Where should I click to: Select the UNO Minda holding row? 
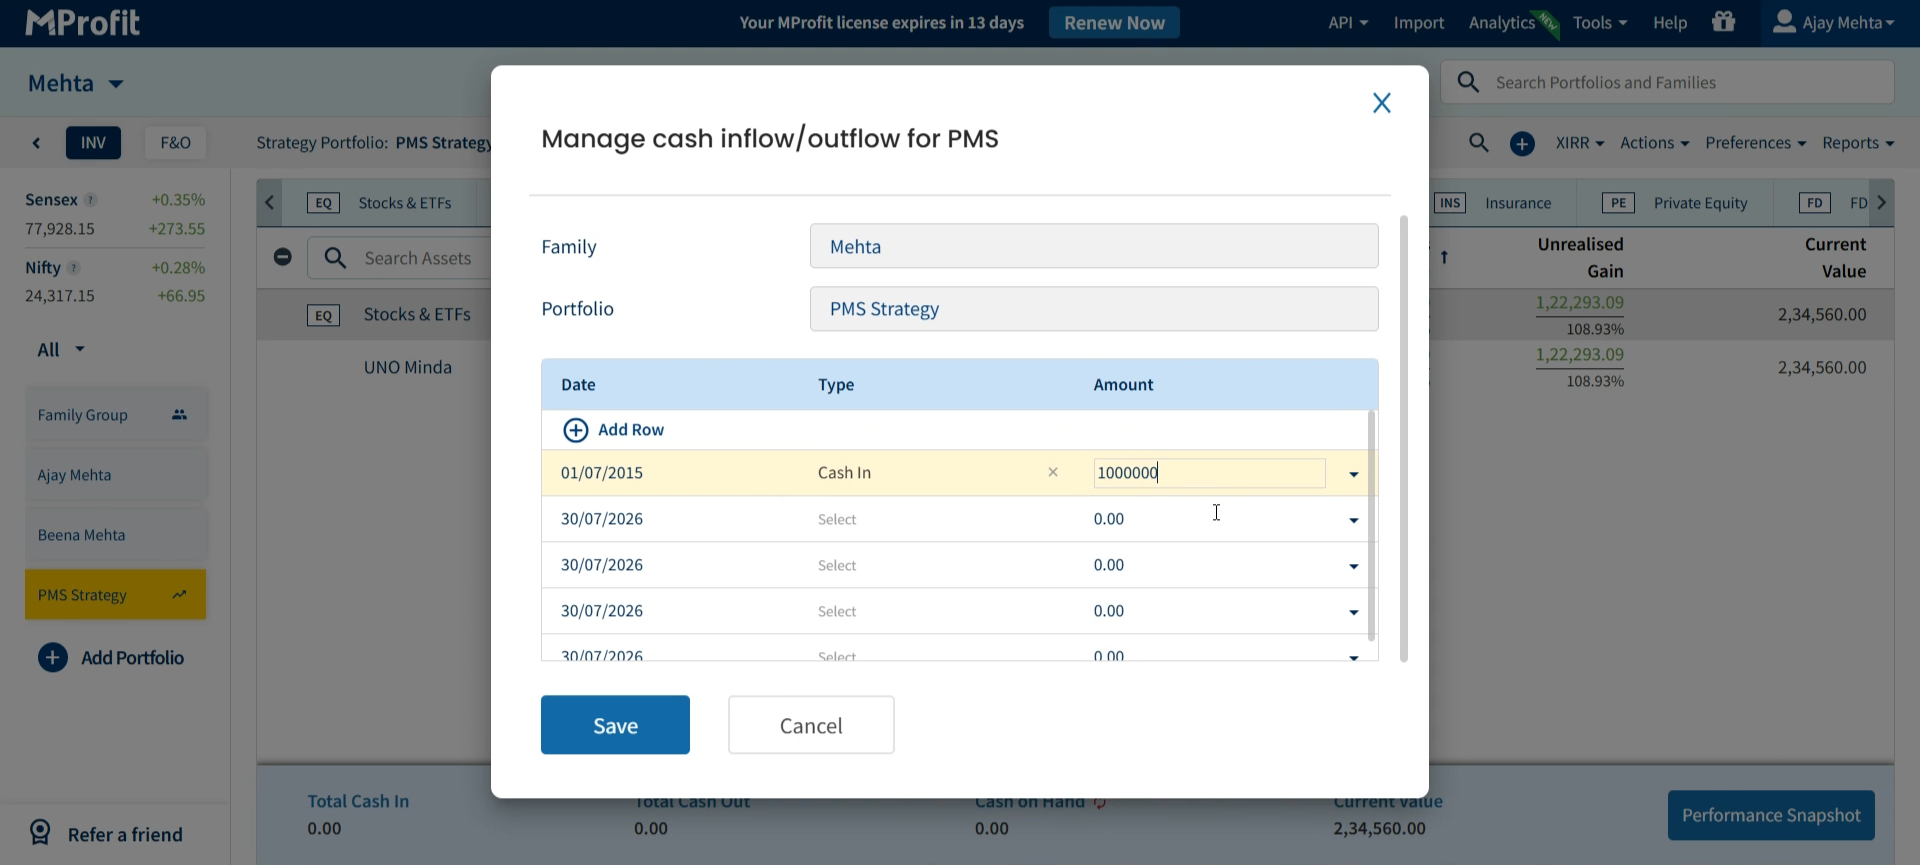pos(408,367)
